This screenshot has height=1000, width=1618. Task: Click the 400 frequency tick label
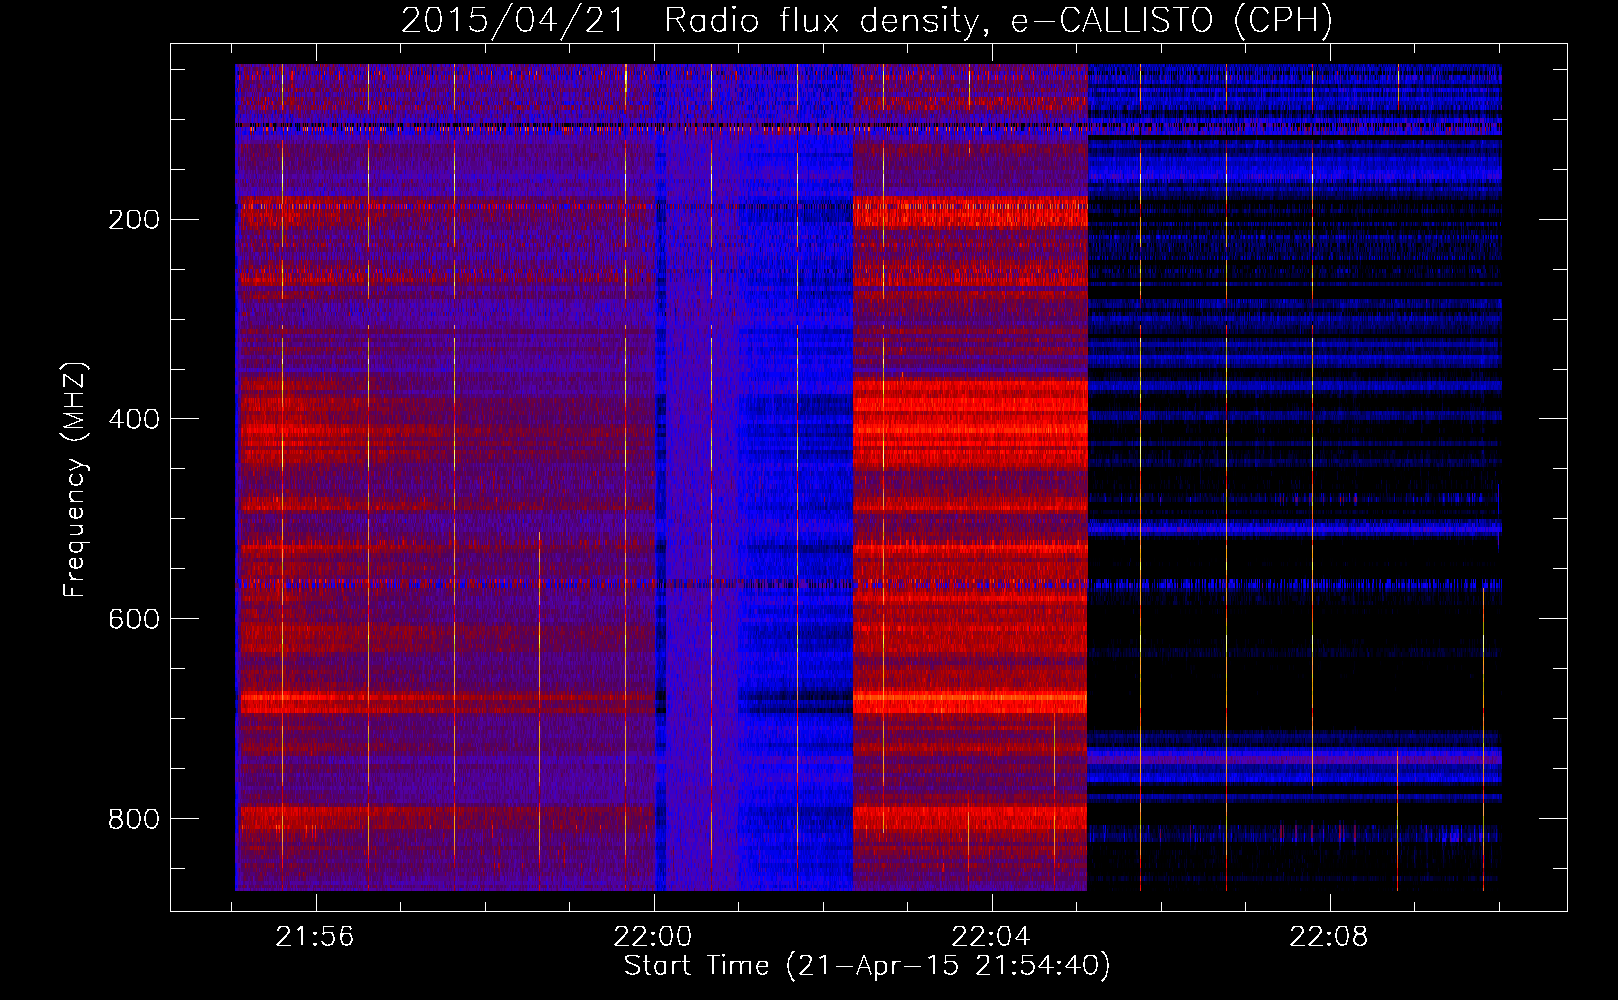tap(134, 419)
